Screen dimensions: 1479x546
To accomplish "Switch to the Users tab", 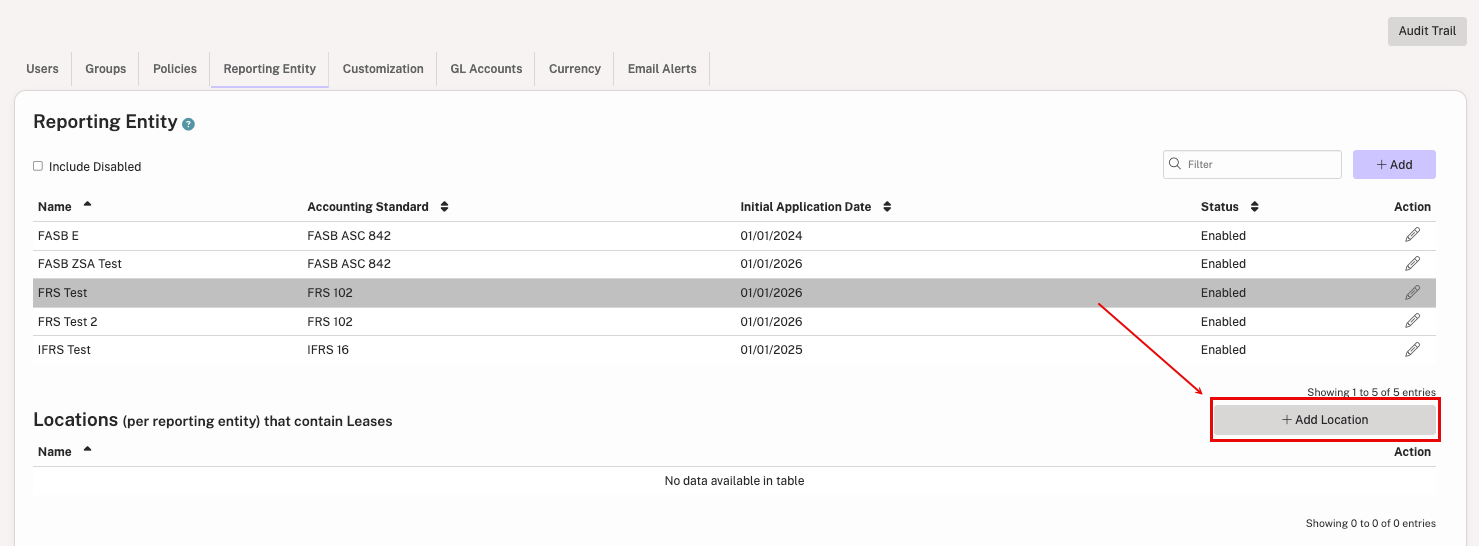I will [42, 69].
